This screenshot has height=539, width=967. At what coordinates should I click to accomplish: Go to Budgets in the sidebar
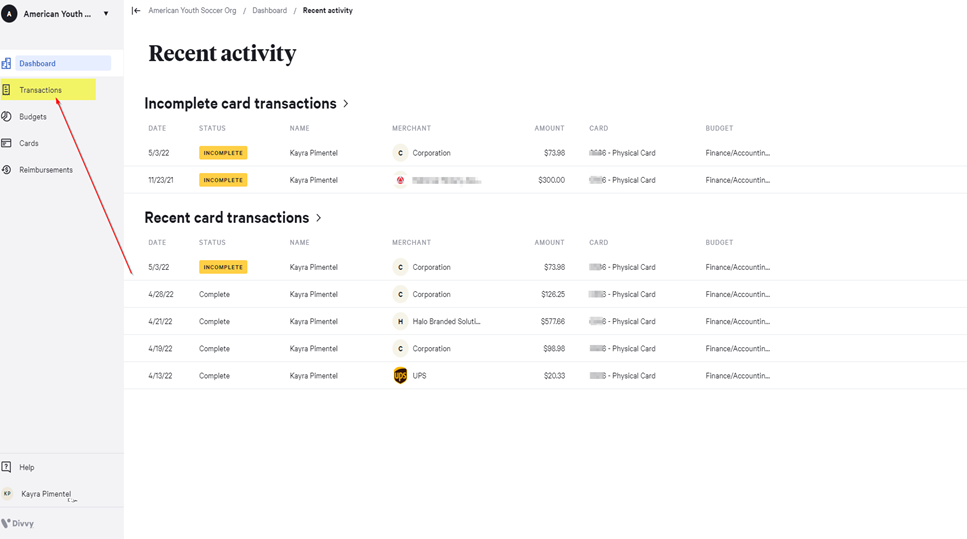pyautogui.click(x=33, y=117)
